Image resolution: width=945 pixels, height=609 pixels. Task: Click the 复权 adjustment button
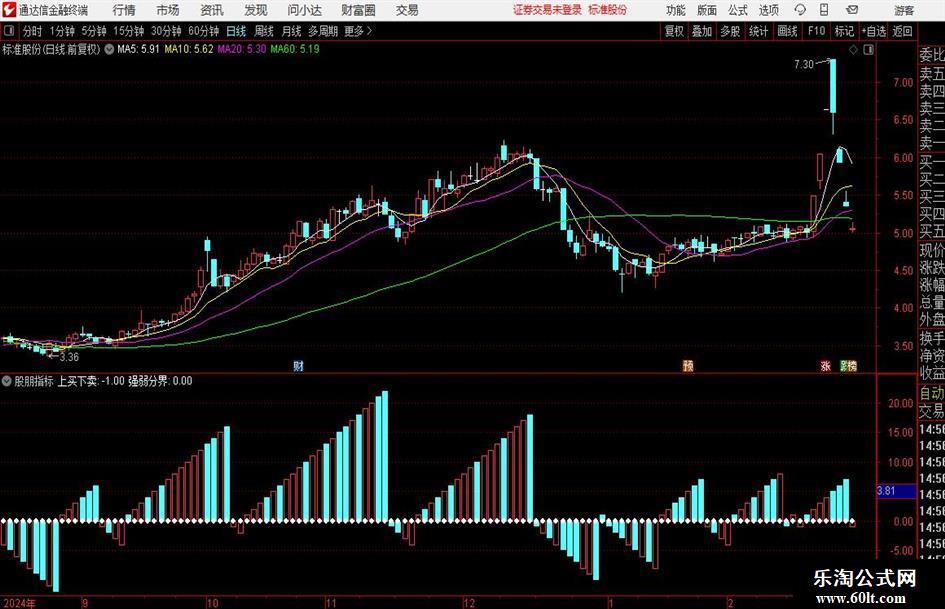[674, 31]
